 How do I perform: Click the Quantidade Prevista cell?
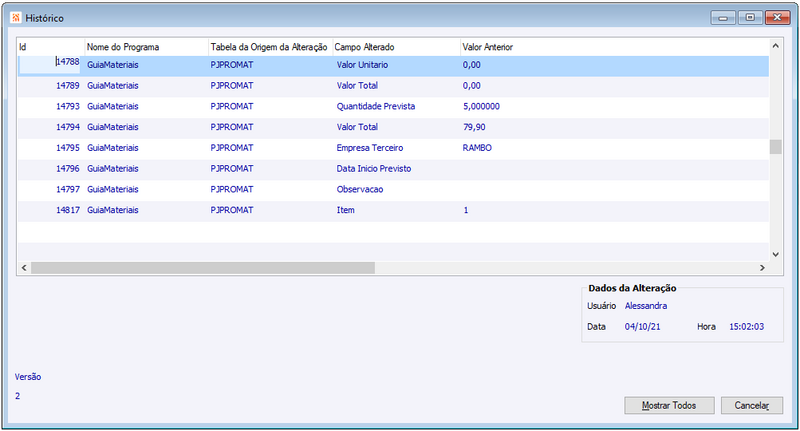coord(376,107)
